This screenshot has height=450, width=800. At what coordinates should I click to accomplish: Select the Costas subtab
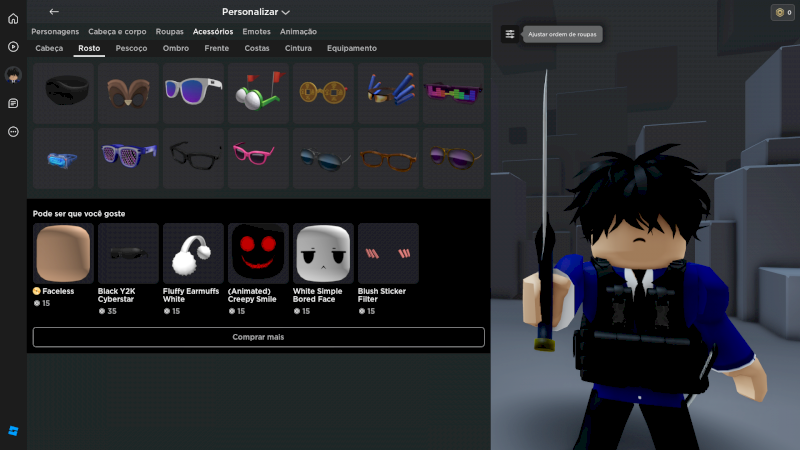point(257,48)
